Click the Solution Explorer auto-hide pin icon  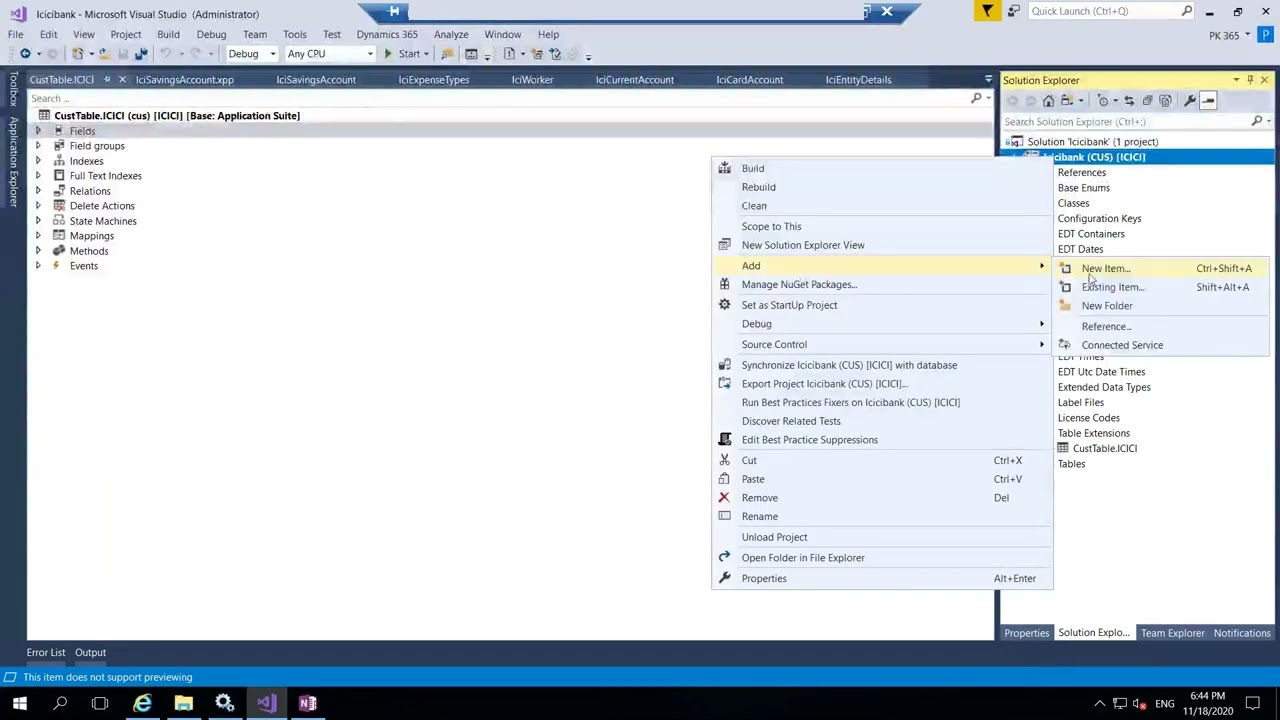tap(1250, 80)
